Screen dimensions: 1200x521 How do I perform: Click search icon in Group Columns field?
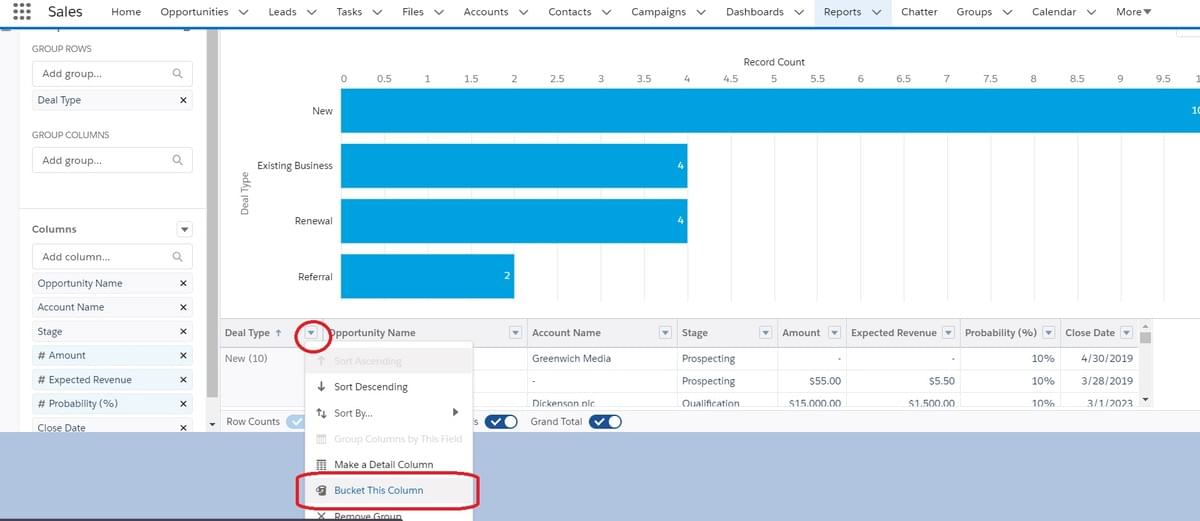(x=177, y=160)
